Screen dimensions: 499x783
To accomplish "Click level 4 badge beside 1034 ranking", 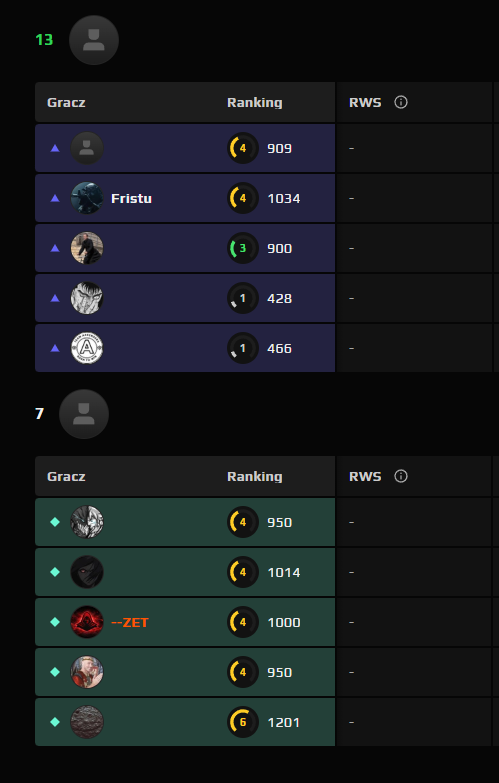I will [x=243, y=198].
